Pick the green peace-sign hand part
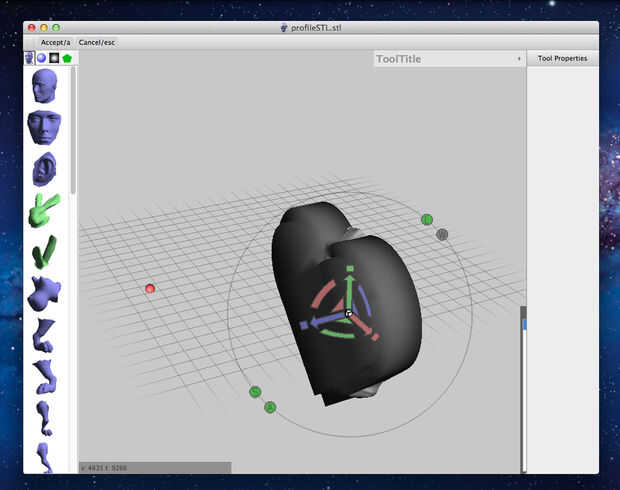This screenshot has width=620, height=490. [x=44, y=210]
